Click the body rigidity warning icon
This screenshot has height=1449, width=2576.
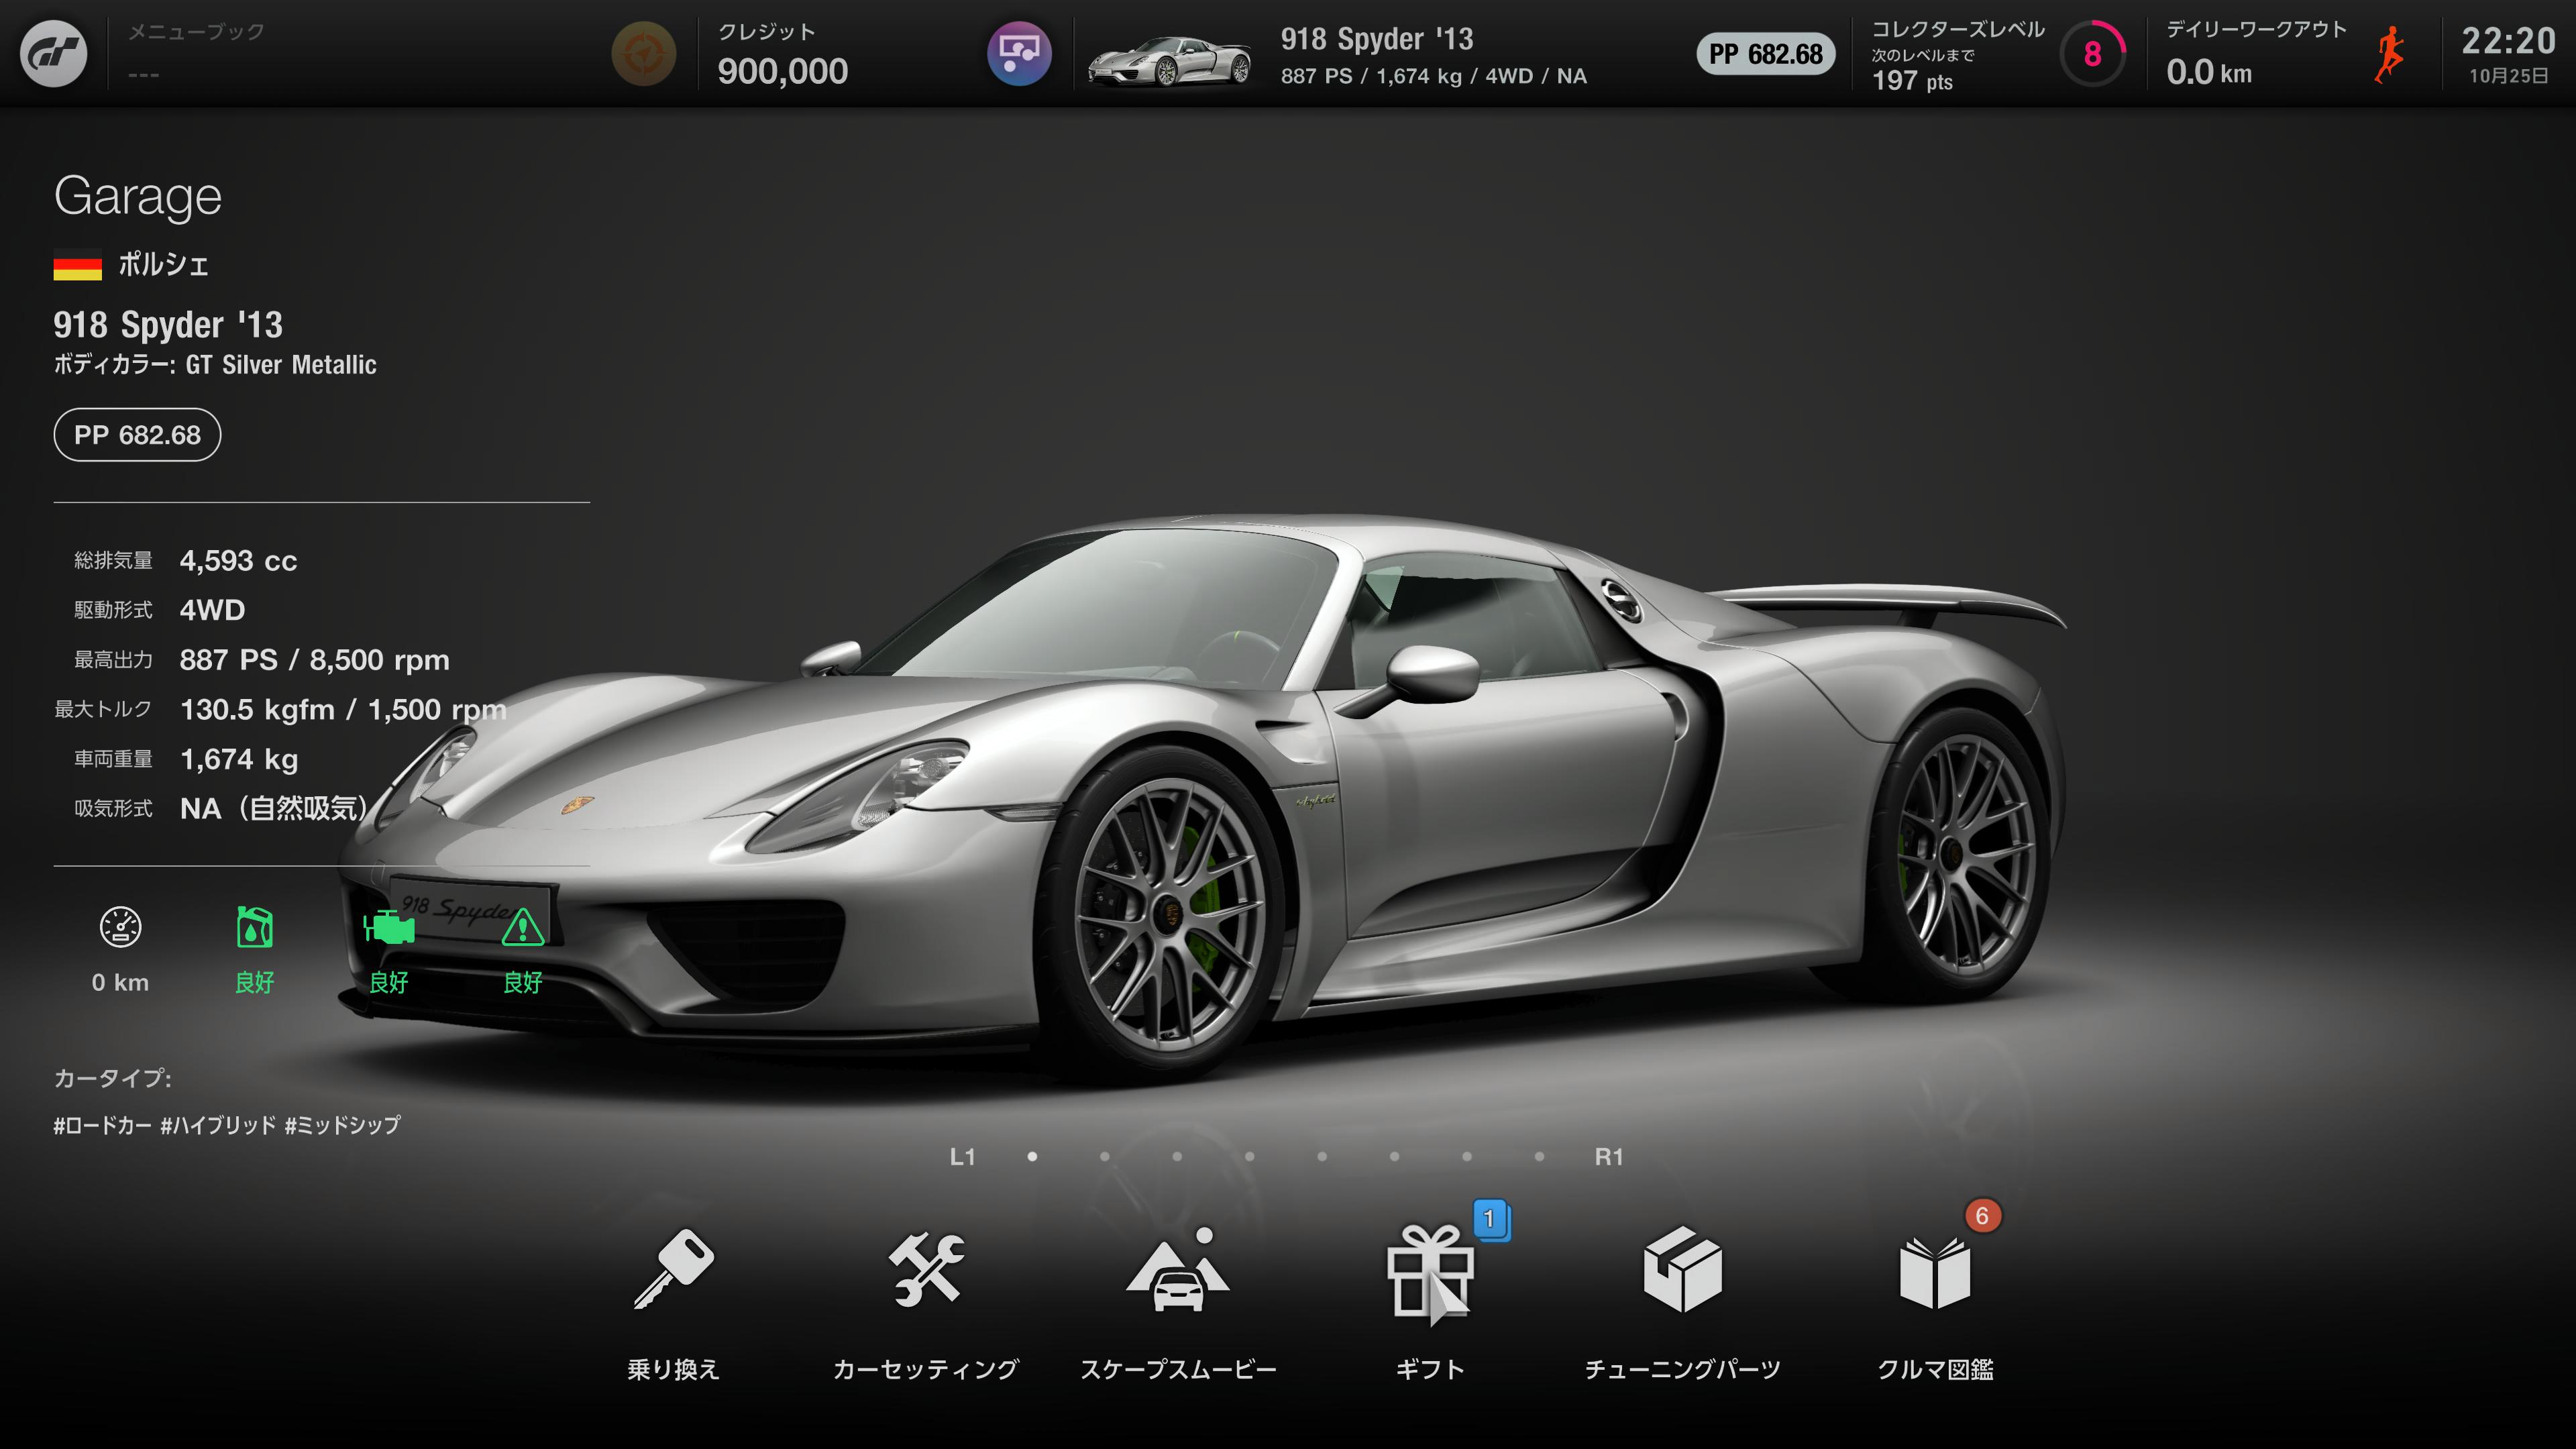pos(522,928)
